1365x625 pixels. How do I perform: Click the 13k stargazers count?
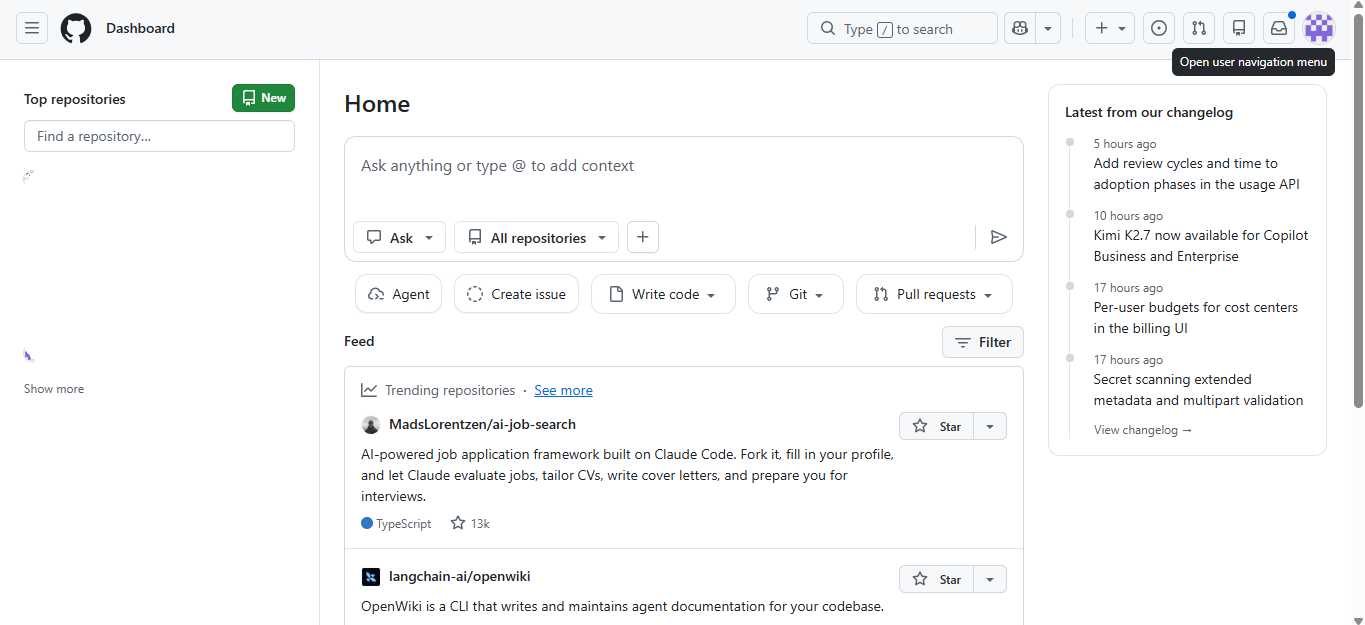[470, 523]
